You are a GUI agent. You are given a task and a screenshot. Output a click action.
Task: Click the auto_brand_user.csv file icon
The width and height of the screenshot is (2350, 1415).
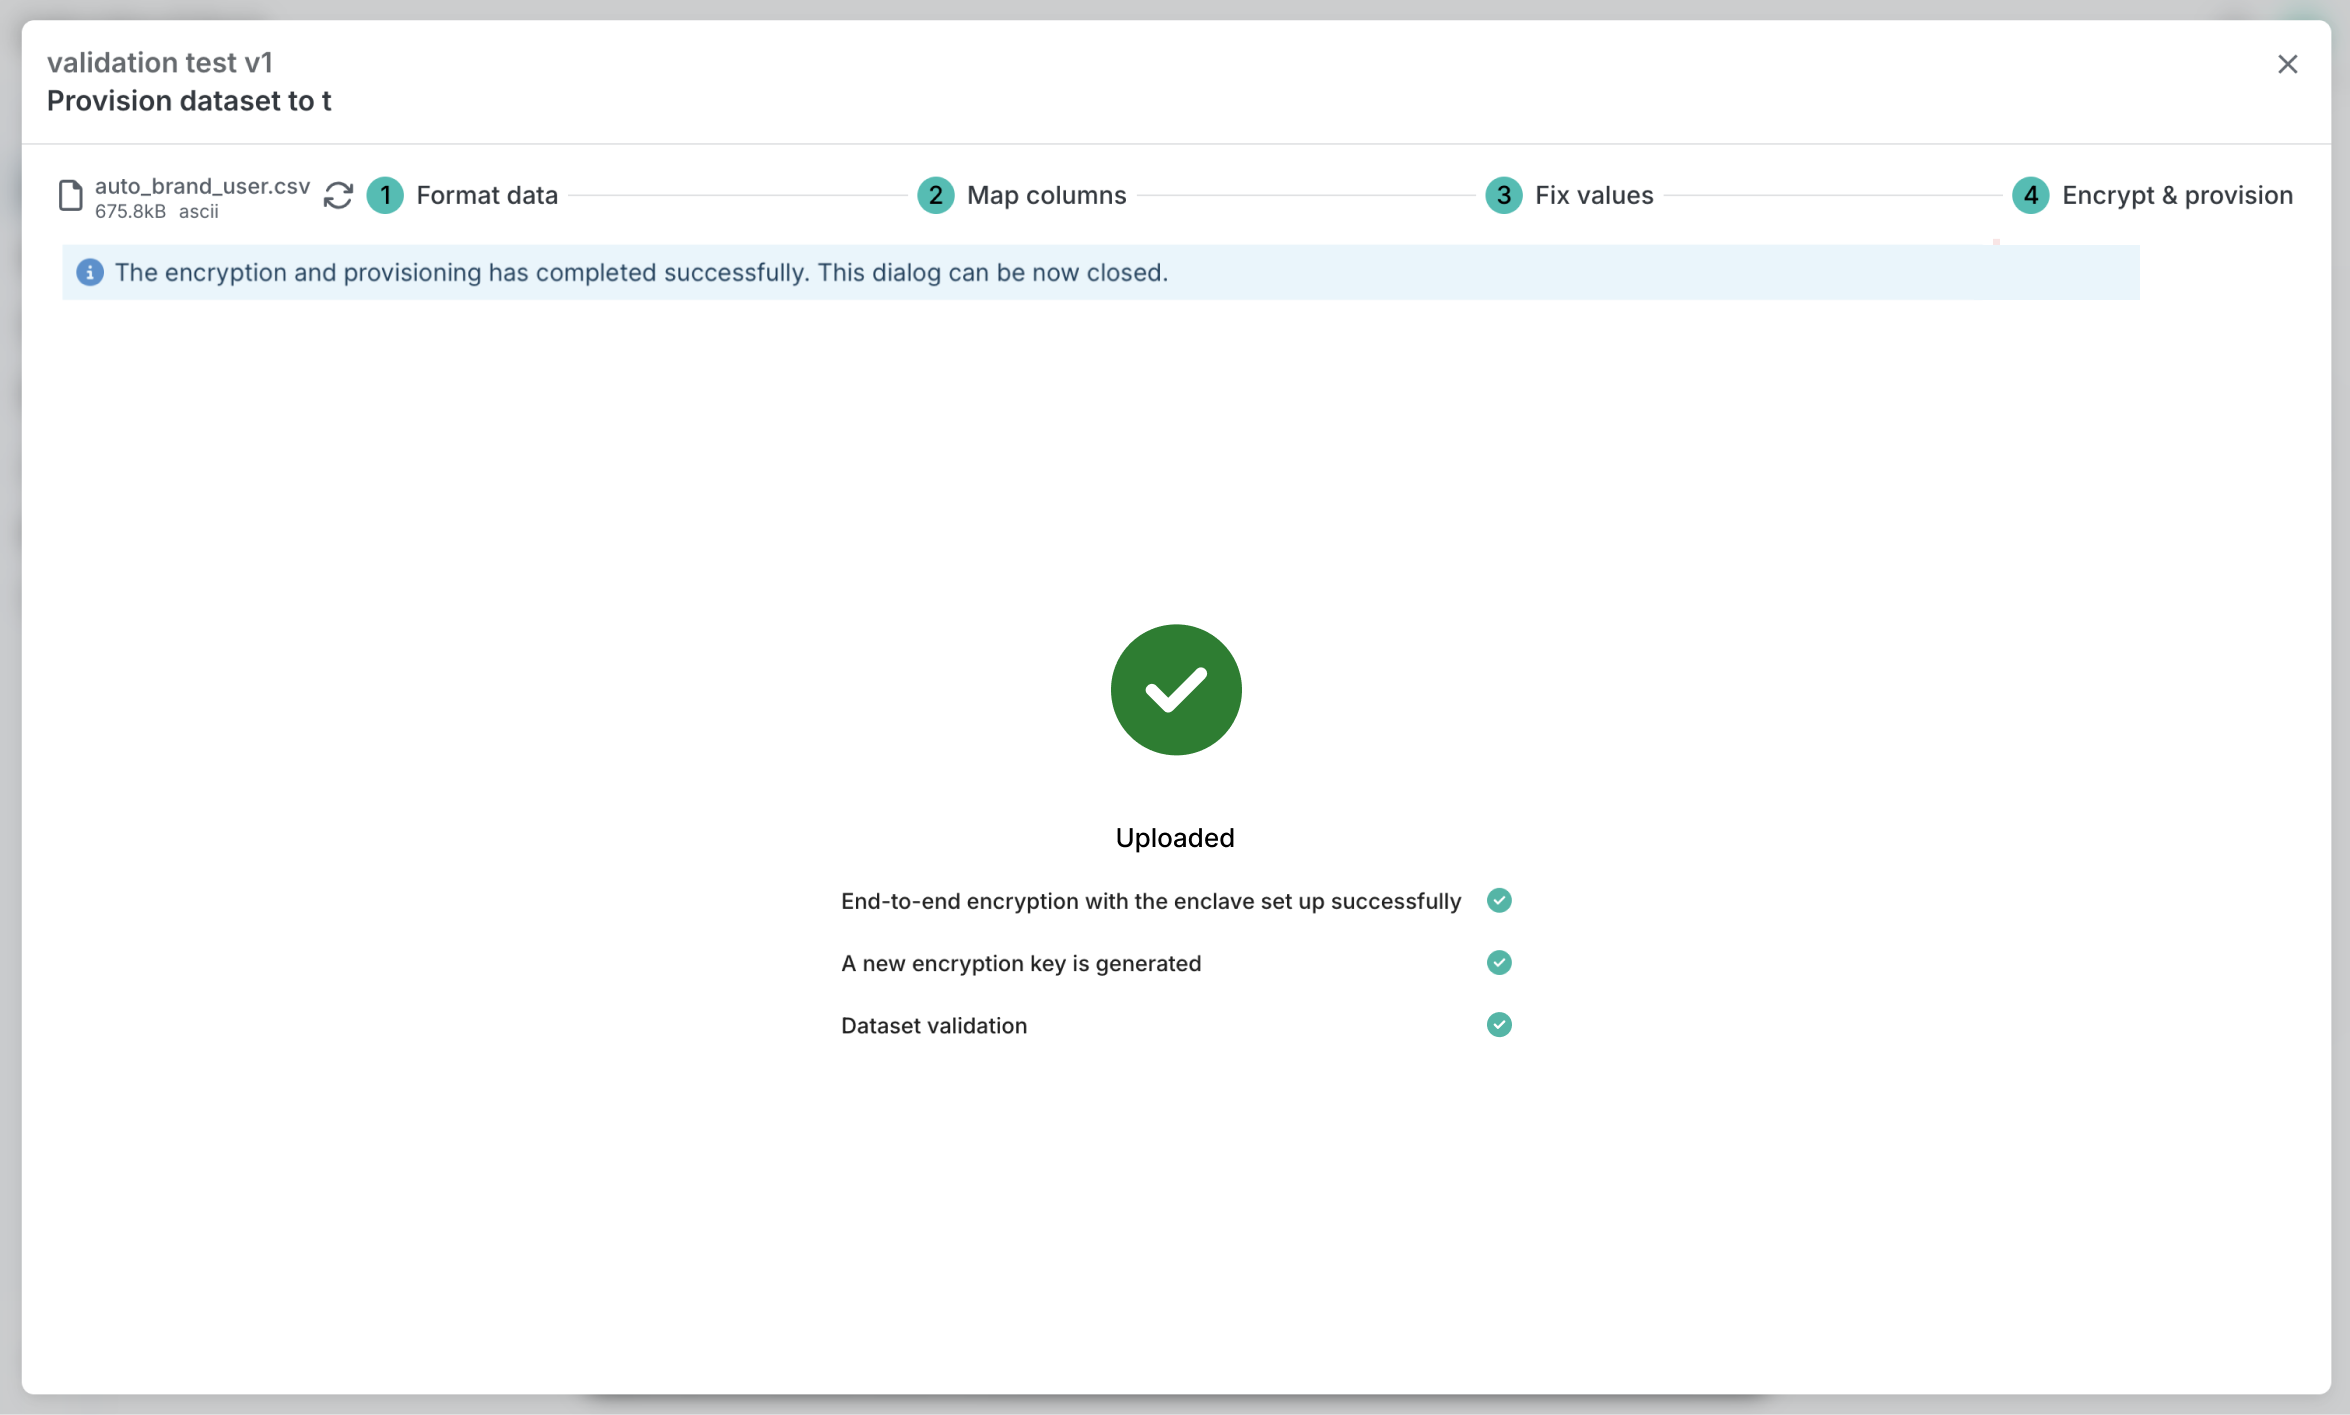[x=70, y=195]
